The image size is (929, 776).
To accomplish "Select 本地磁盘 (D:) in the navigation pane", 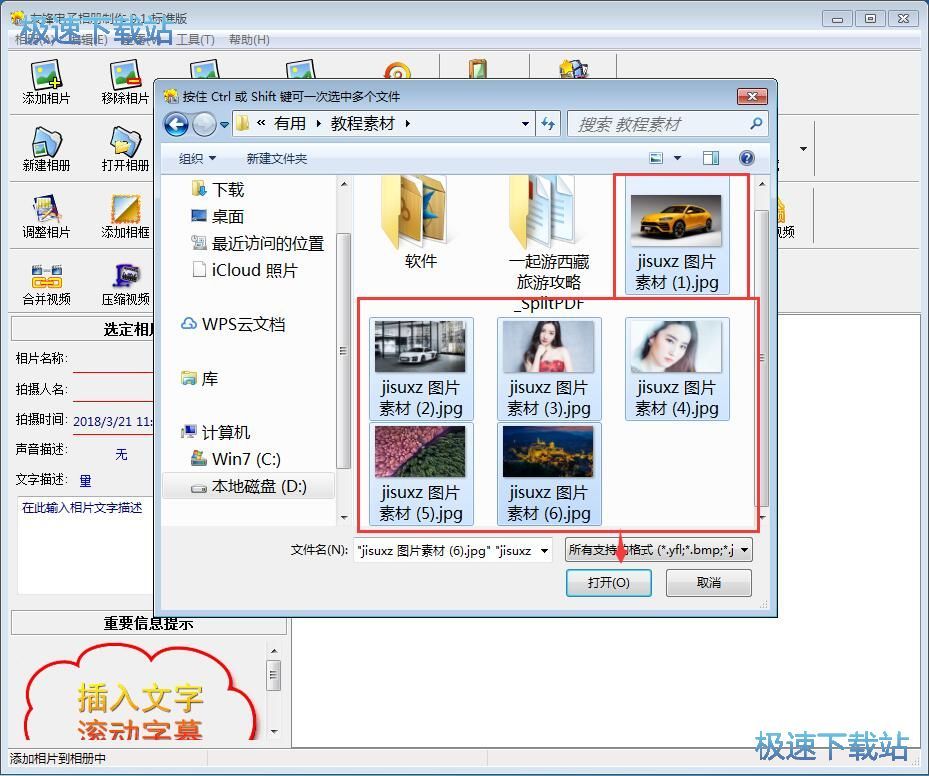I will [249, 486].
